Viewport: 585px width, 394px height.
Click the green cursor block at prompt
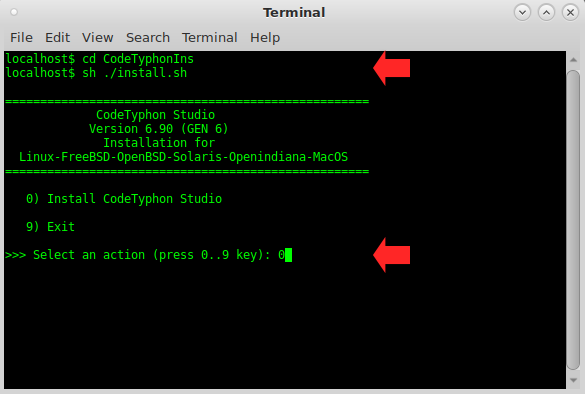(288, 255)
